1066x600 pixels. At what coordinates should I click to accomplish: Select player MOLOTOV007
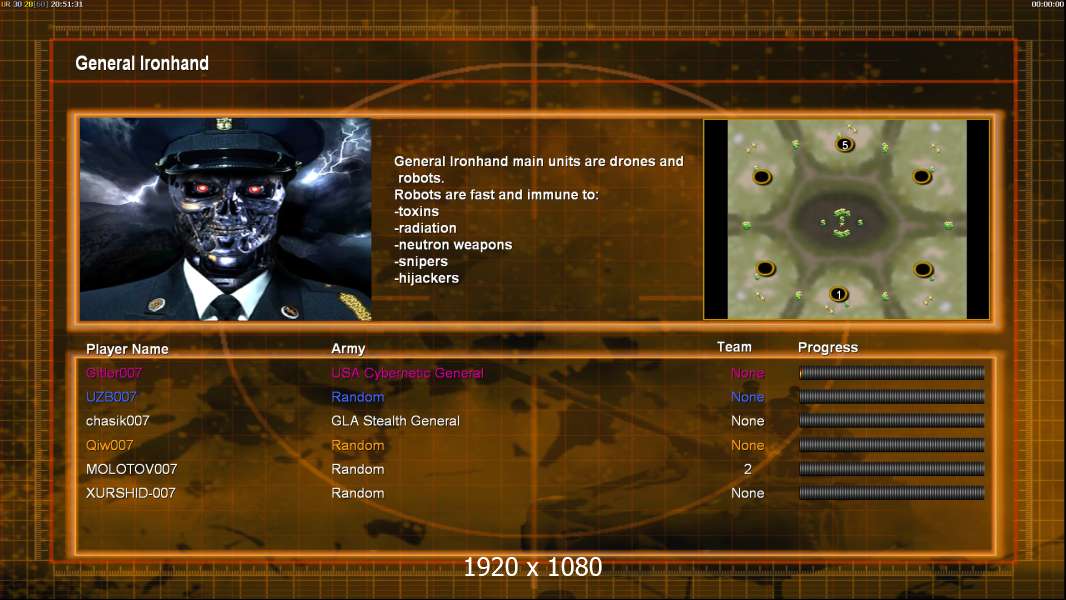point(131,469)
